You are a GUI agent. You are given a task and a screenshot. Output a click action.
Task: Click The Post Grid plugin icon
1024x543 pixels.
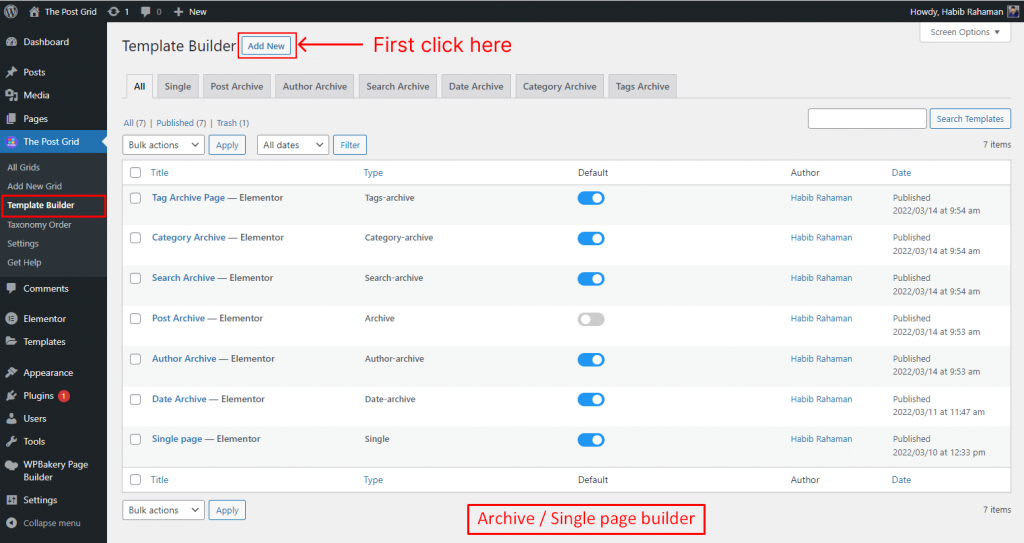pyautogui.click(x=11, y=142)
